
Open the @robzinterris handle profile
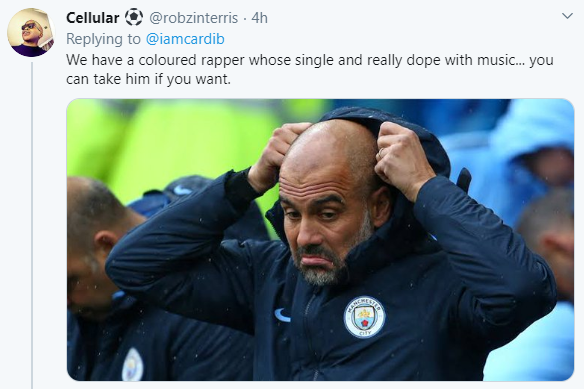click(x=193, y=18)
